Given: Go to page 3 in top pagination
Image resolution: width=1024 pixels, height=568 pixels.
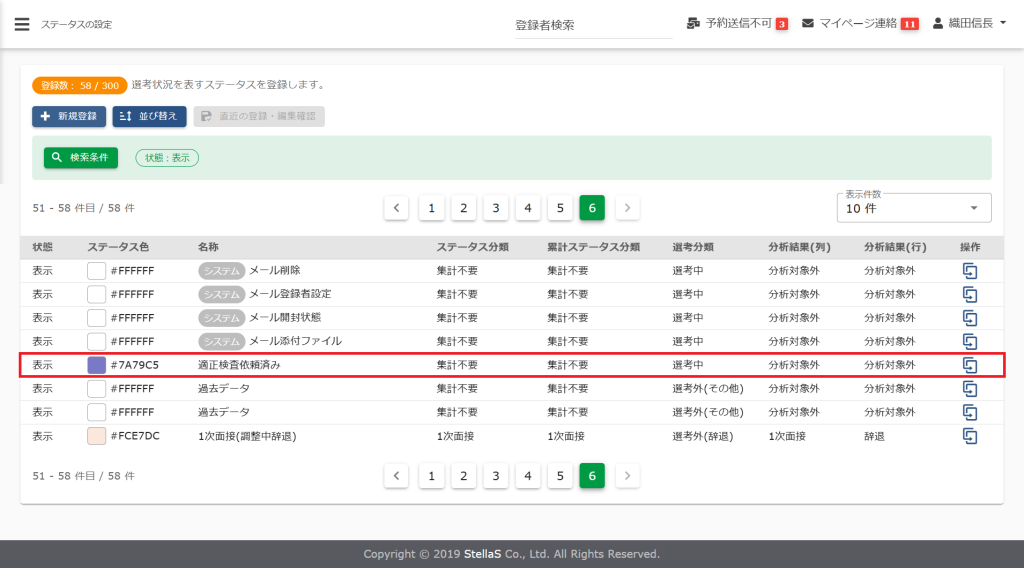Looking at the screenshot, I should click(x=495, y=208).
